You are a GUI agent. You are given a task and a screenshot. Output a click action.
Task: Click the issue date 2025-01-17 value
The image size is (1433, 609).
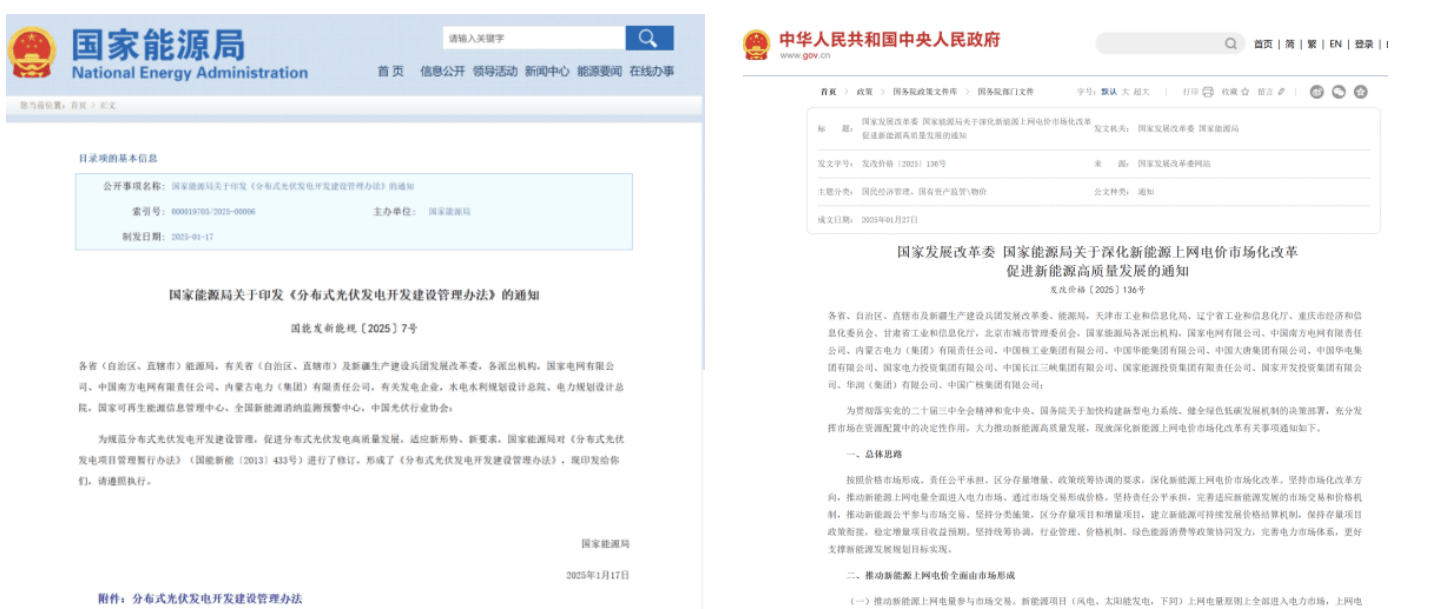coord(192,237)
